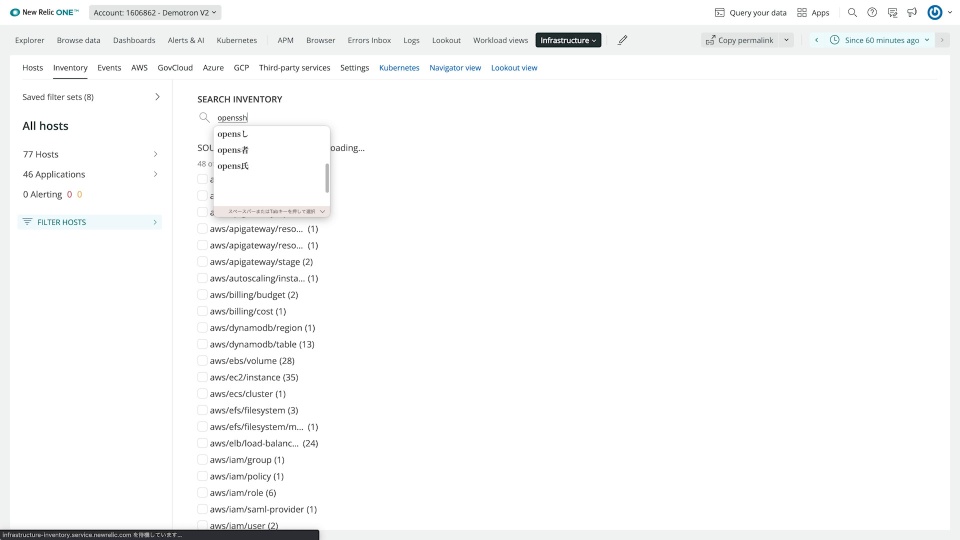The height and width of the screenshot is (540, 960).
Task: Switch to the Hosts tab
Action: point(32,67)
